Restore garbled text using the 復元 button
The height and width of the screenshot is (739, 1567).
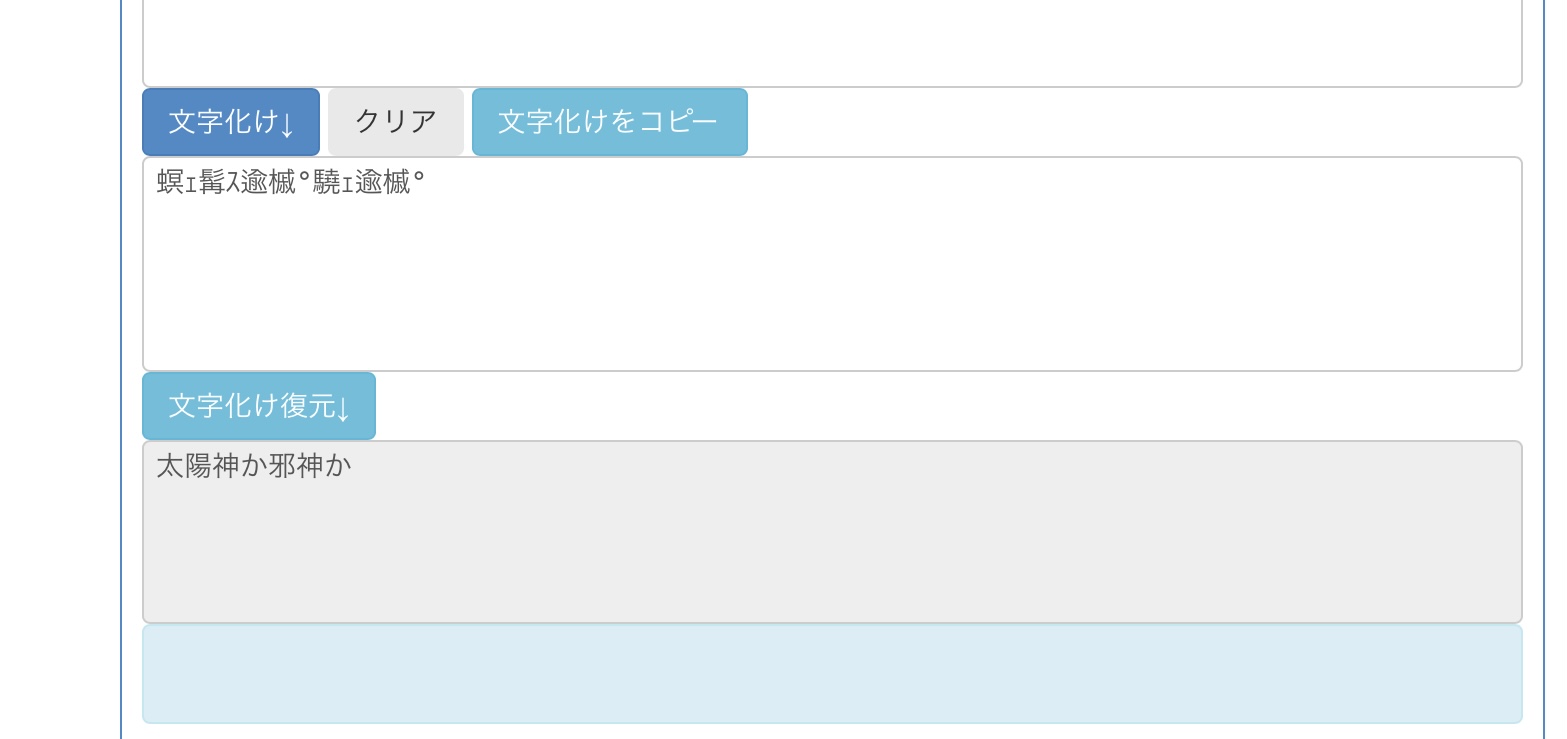(258, 406)
